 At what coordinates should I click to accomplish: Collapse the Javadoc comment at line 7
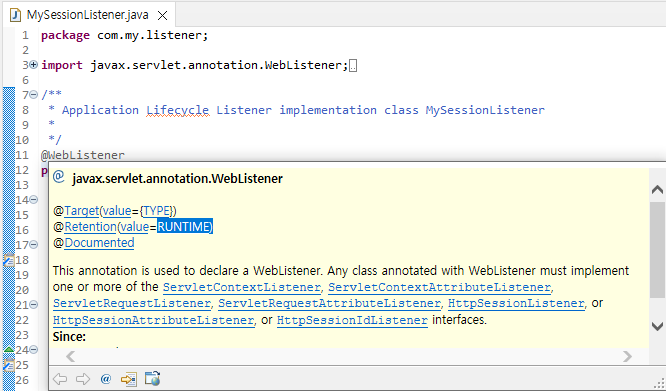point(34,95)
